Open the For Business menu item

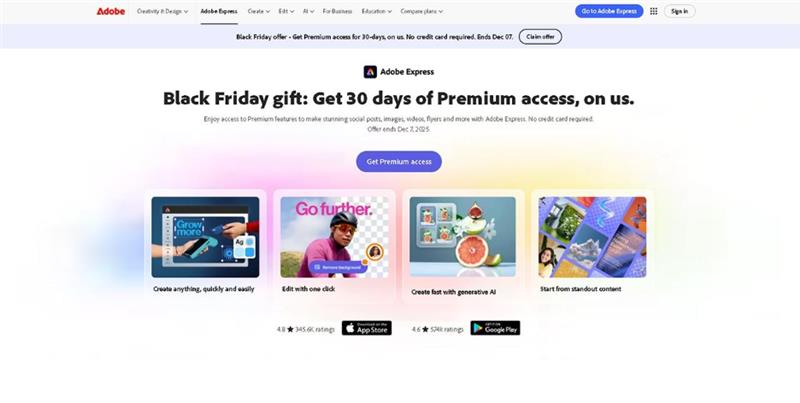[337, 11]
